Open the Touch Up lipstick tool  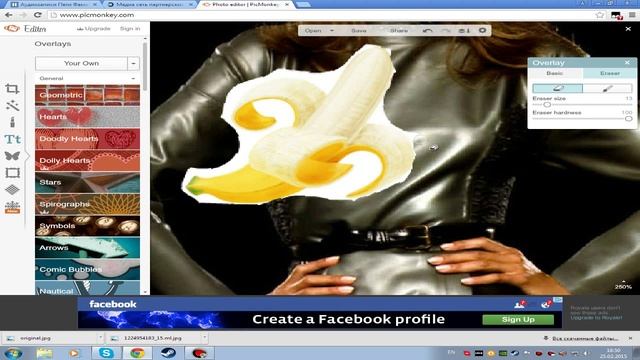[12, 122]
